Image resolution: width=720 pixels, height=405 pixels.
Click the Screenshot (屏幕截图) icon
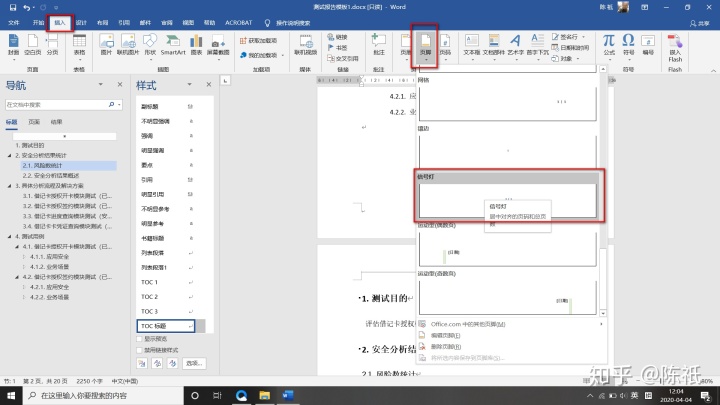pos(218,41)
